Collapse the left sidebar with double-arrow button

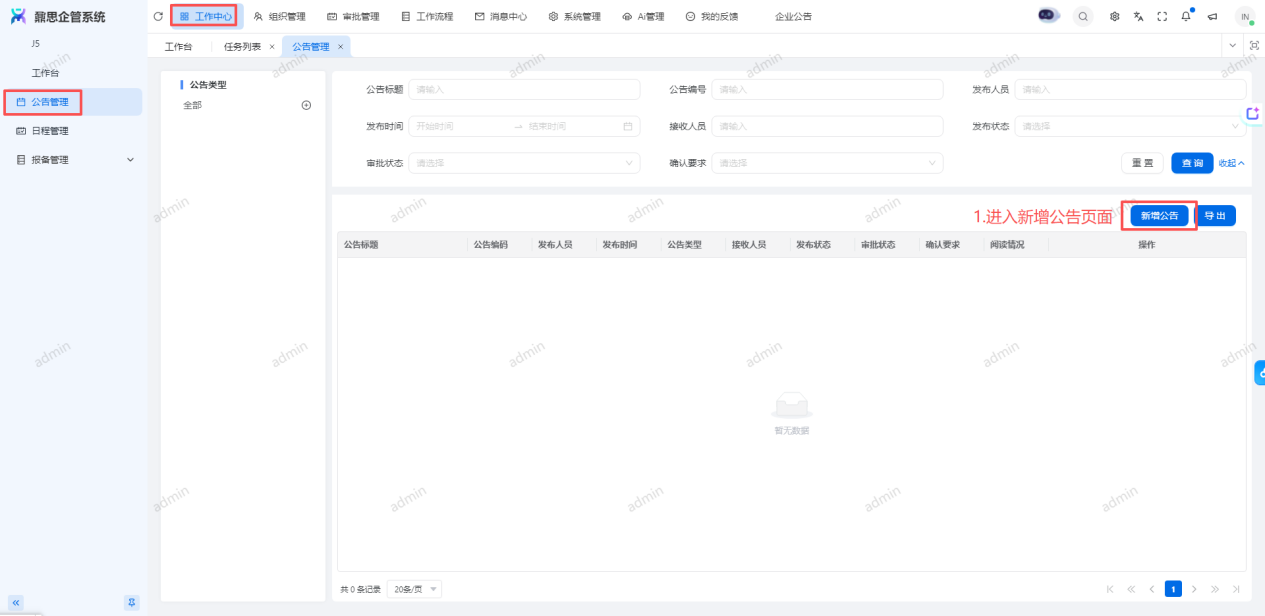[x=16, y=602]
